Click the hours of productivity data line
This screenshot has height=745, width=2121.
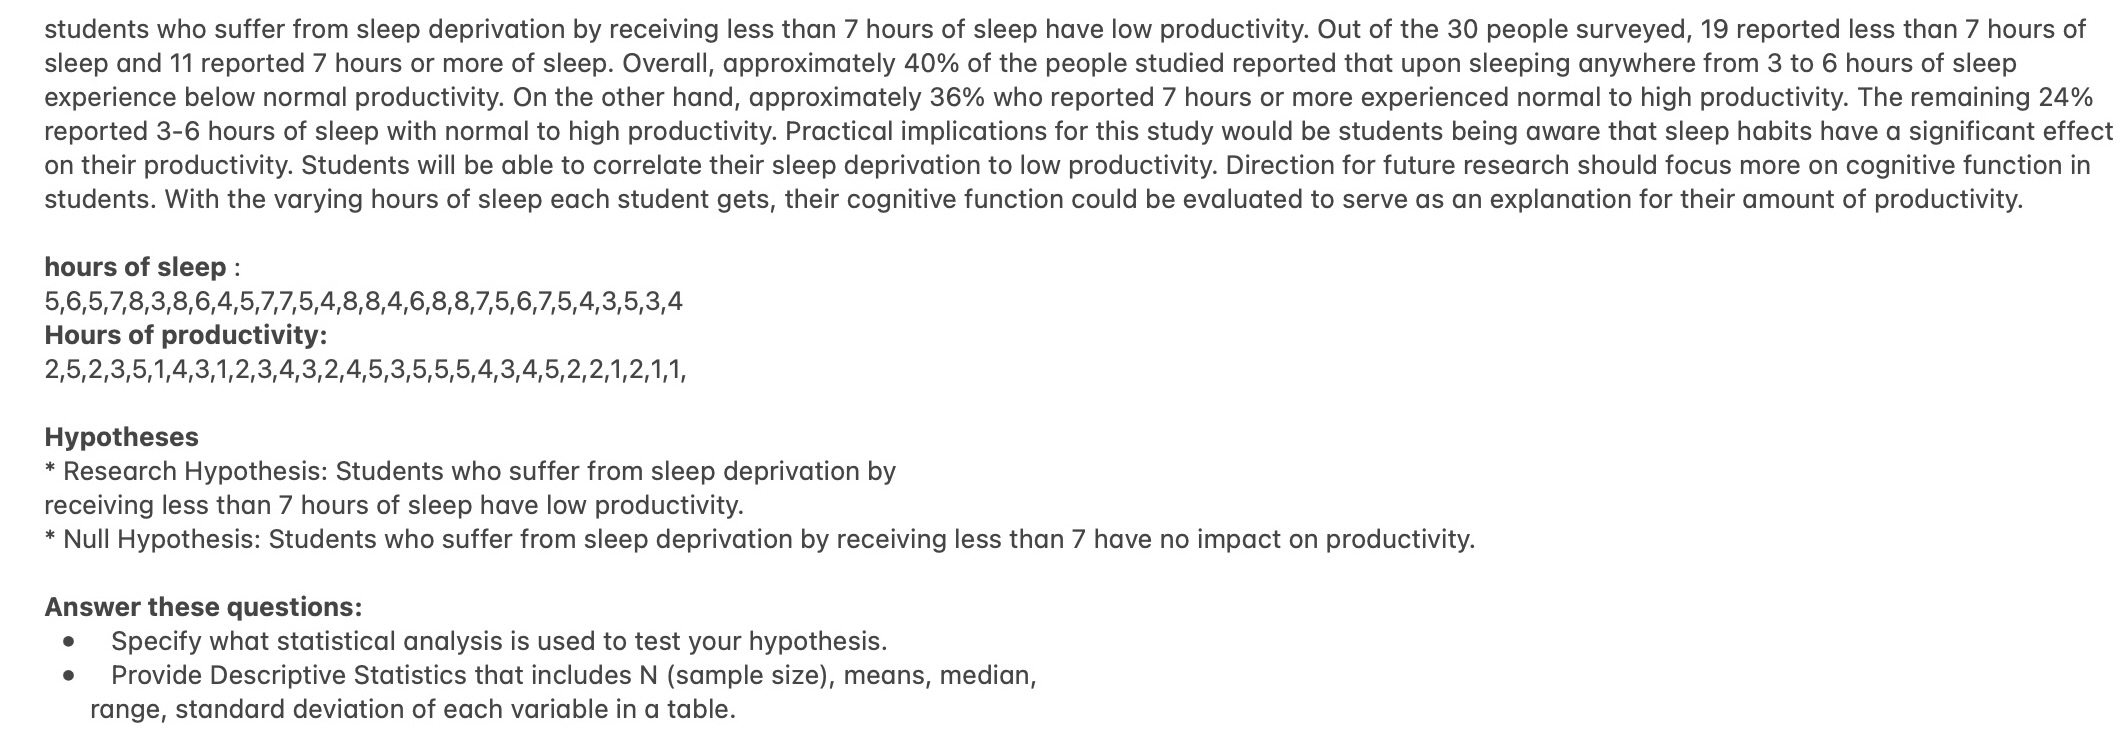tap(365, 370)
